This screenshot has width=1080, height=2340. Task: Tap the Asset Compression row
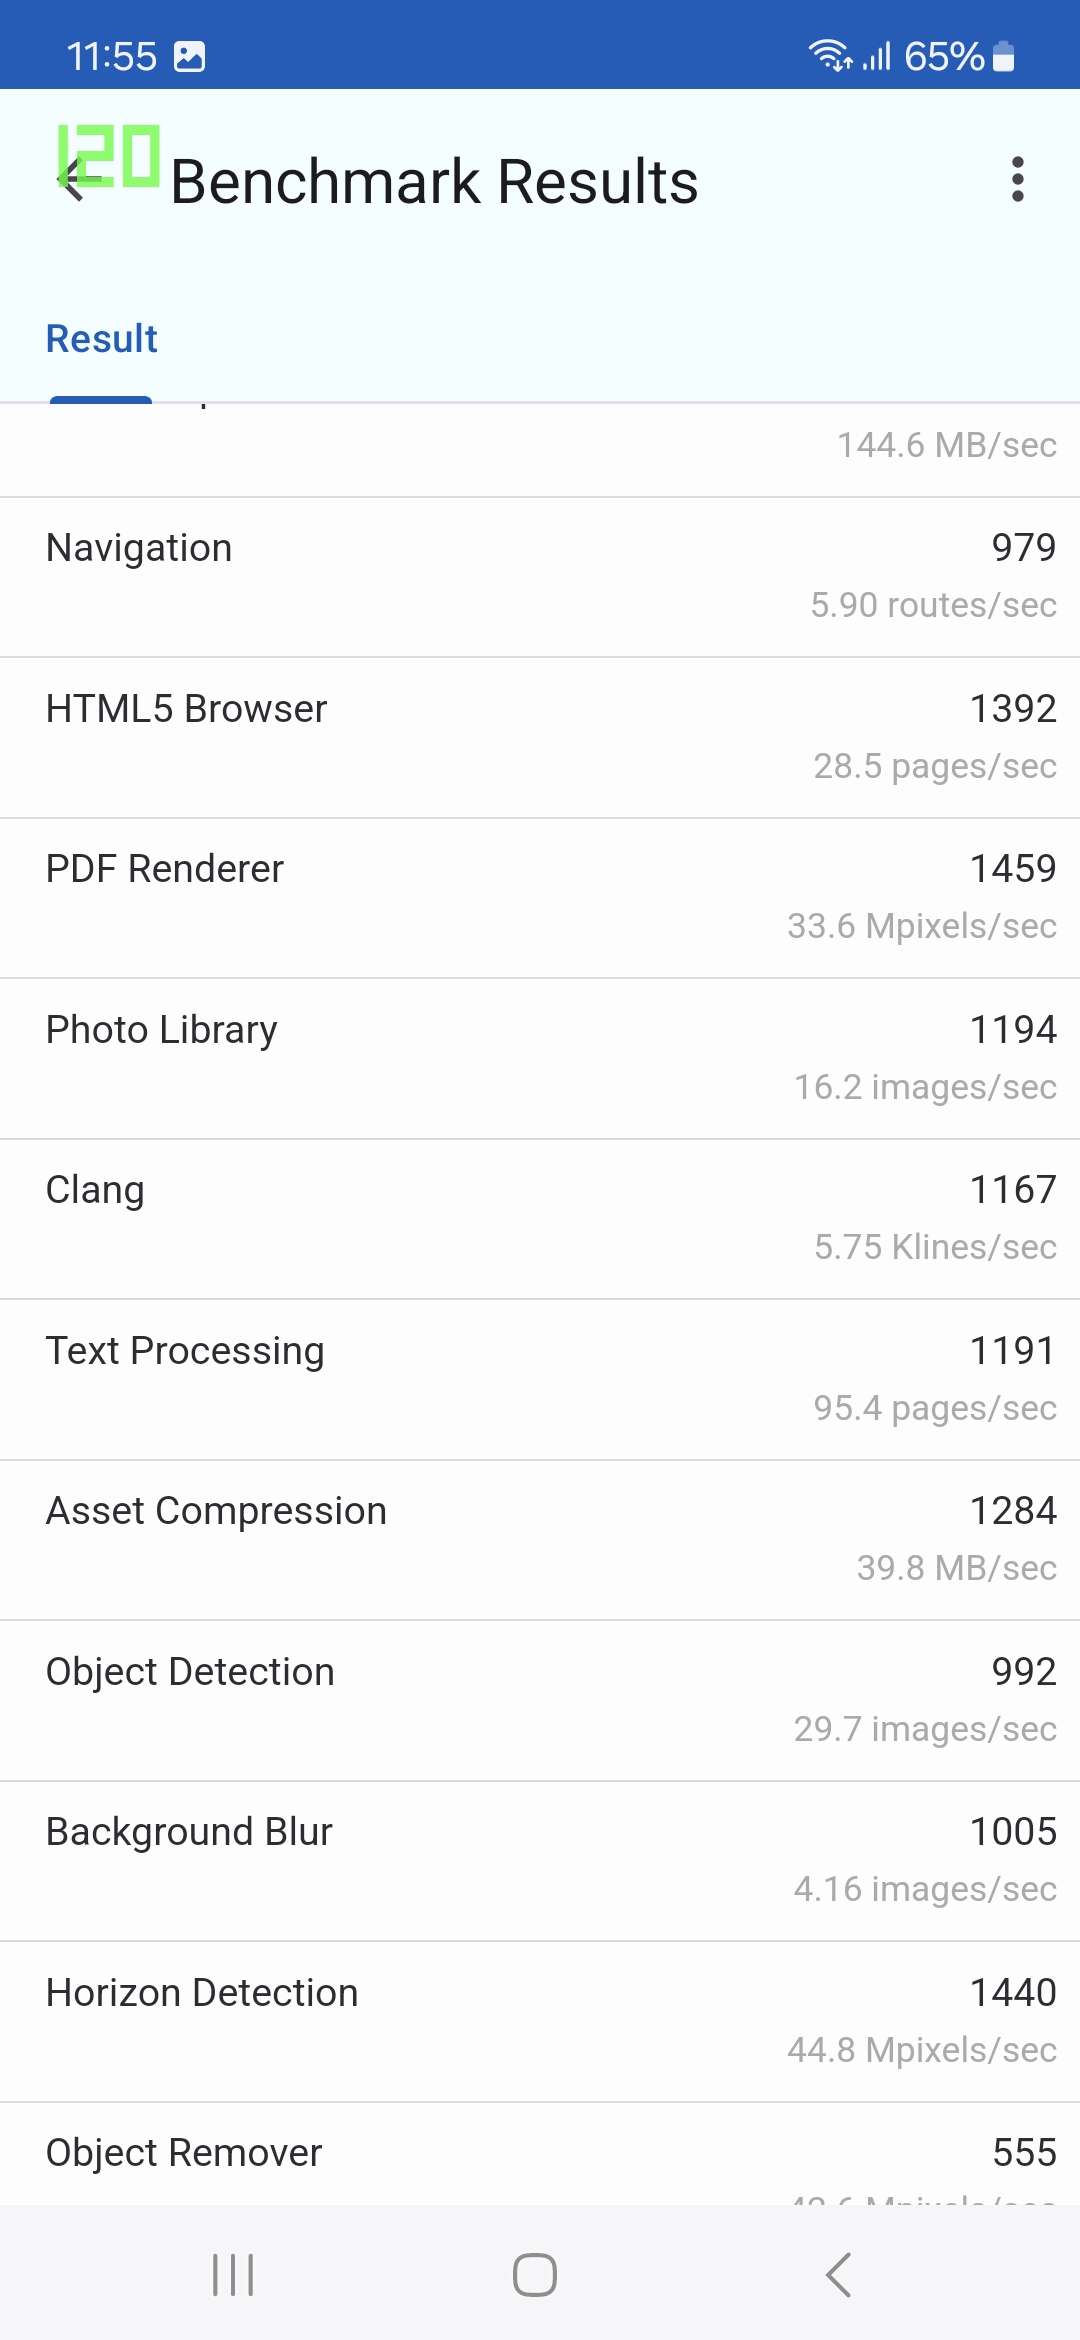(540, 1540)
